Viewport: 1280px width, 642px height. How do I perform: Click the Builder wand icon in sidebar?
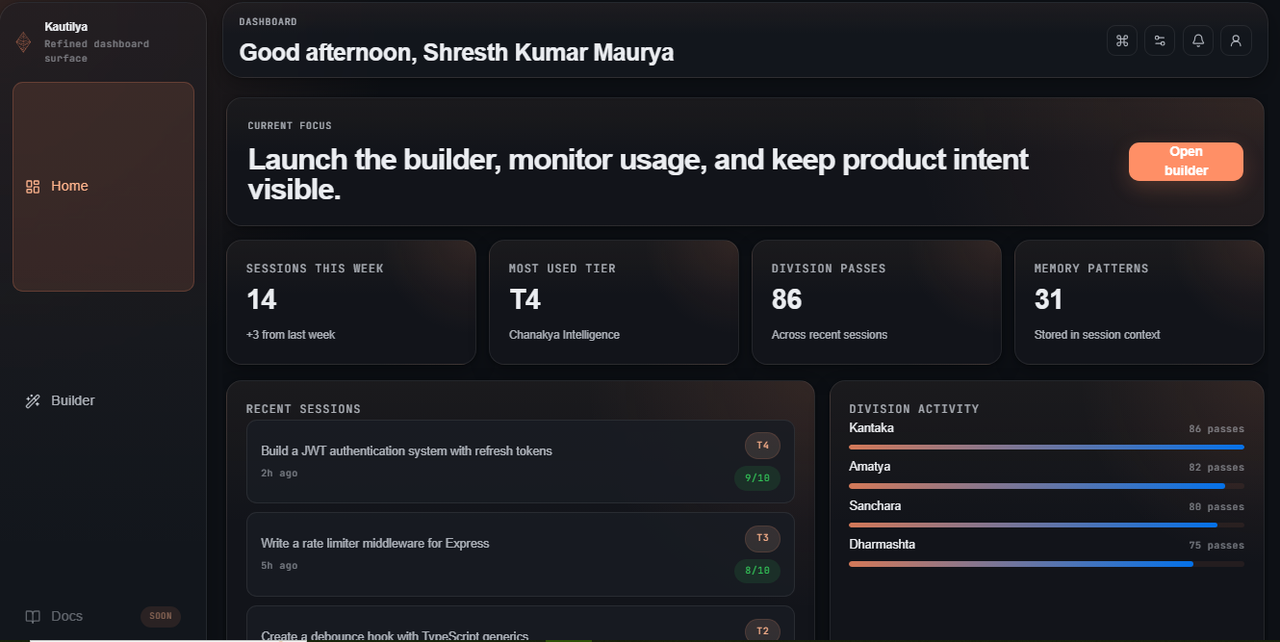(x=33, y=401)
